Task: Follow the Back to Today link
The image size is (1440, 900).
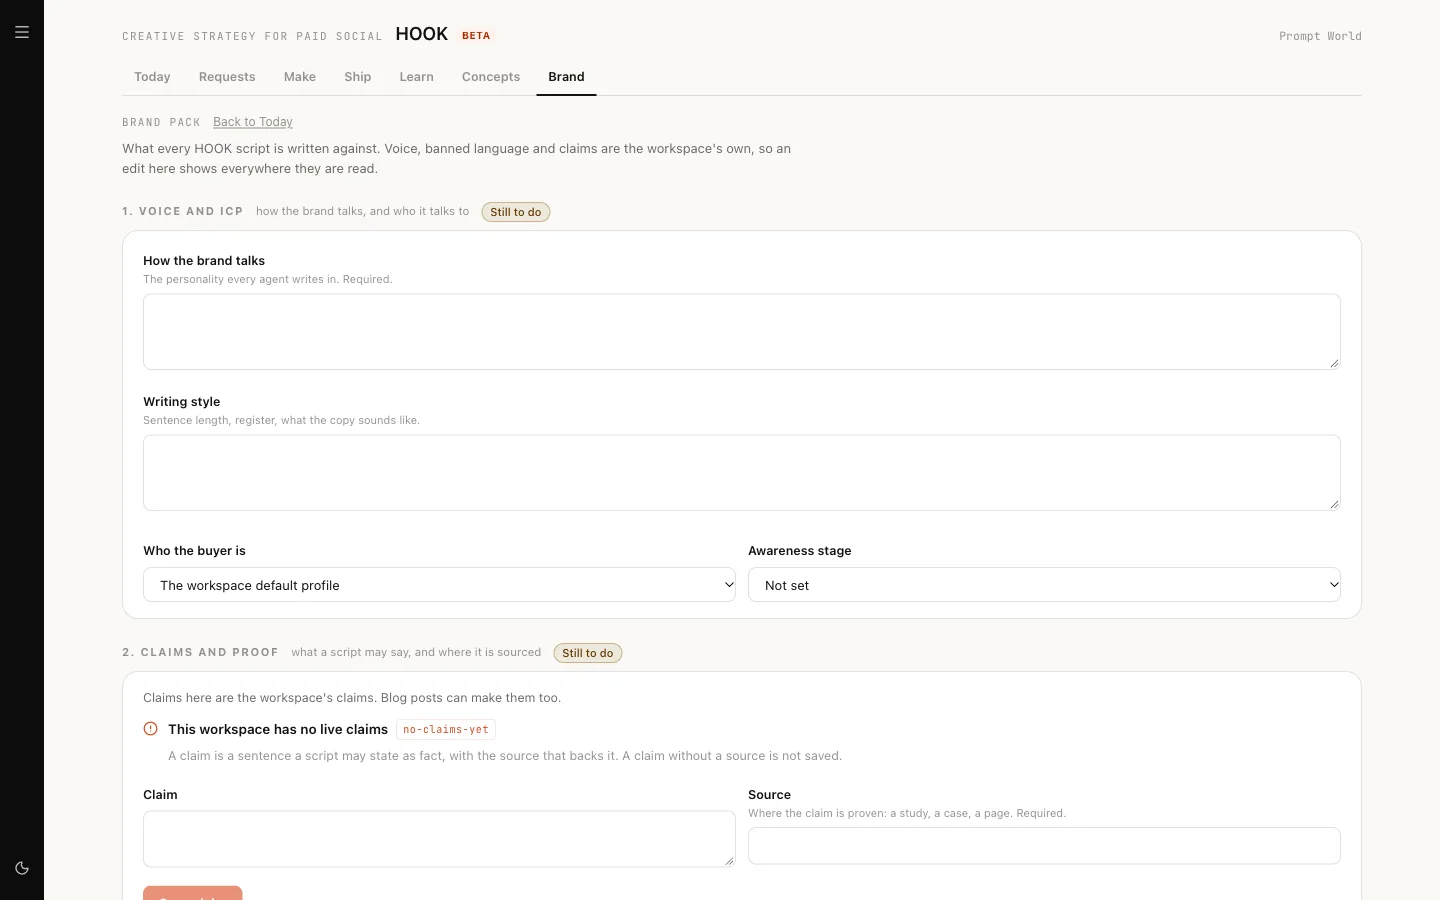Action: (x=253, y=122)
